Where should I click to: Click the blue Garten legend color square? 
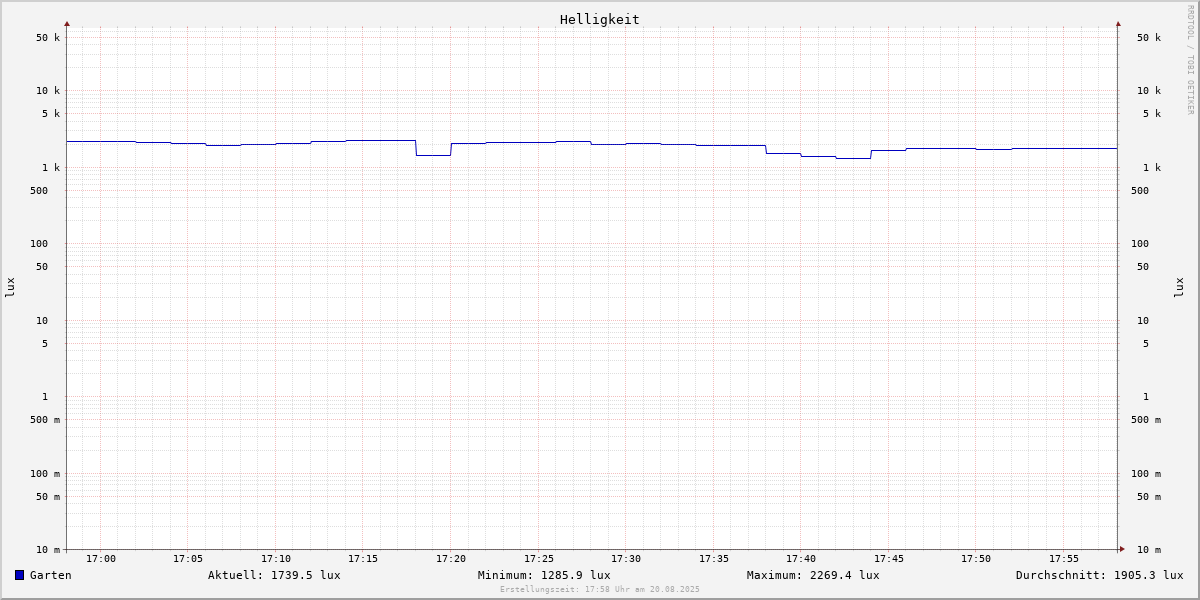click(19, 575)
